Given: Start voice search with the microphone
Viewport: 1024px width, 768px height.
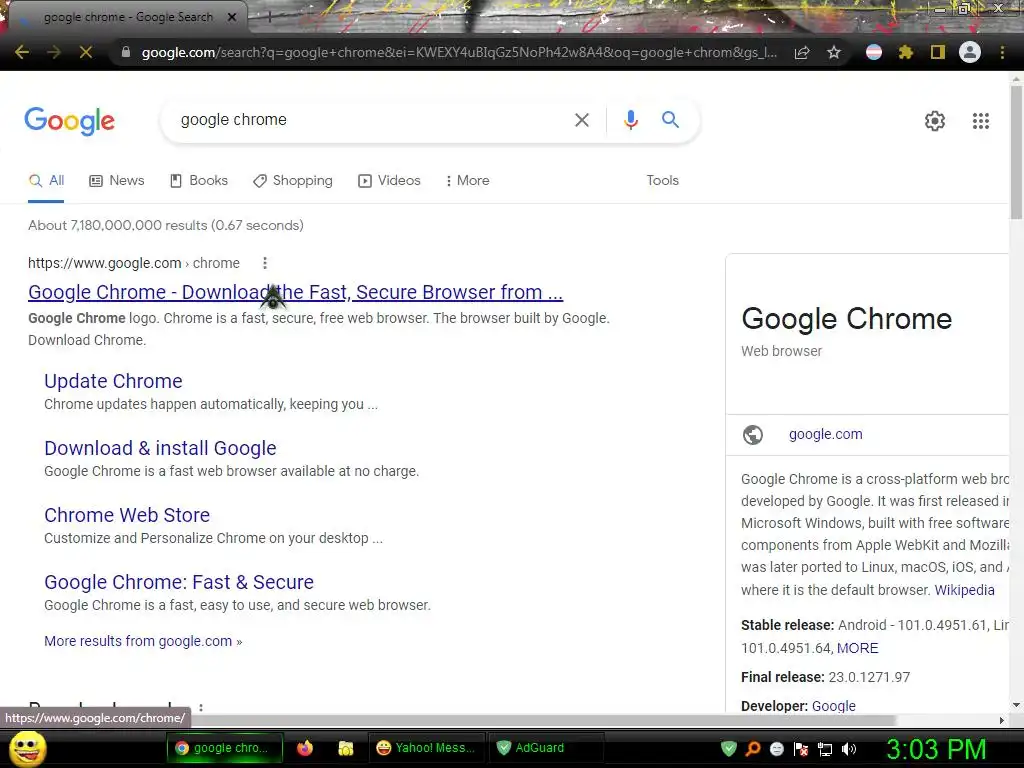Looking at the screenshot, I should click(x=631, y=120).
